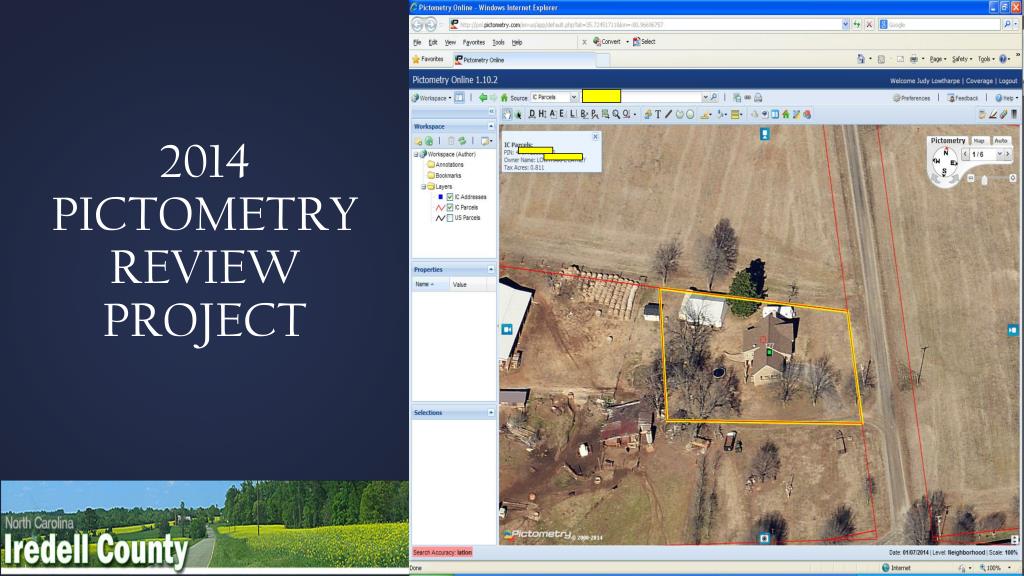Image resolution: width=1024 pixels, height=576 pixels.
Task: Open the image 1/6 selector dropdown
Action: tap(999, 154)
